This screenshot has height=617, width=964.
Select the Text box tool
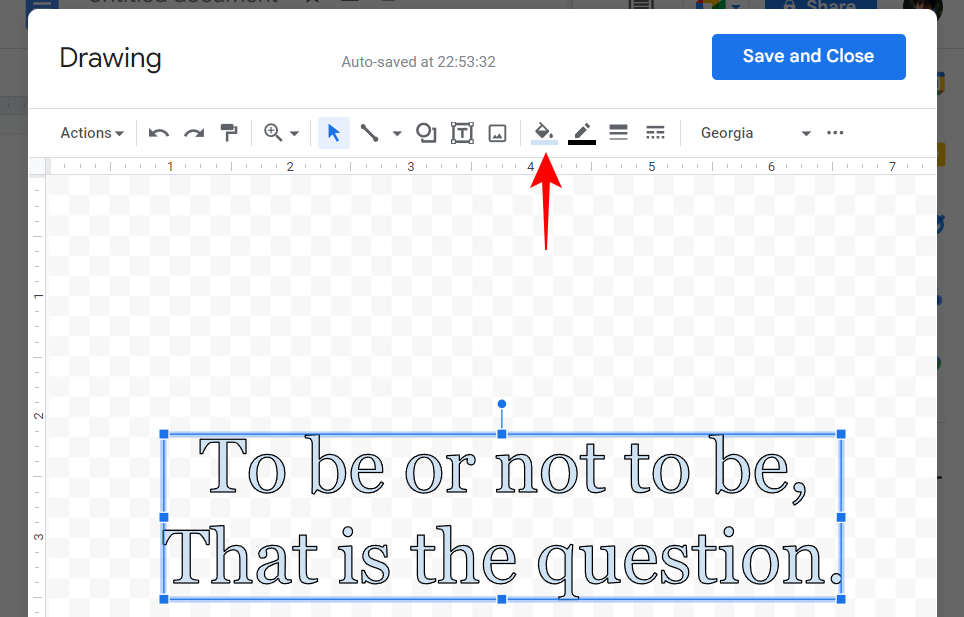(x=462, y=133)
